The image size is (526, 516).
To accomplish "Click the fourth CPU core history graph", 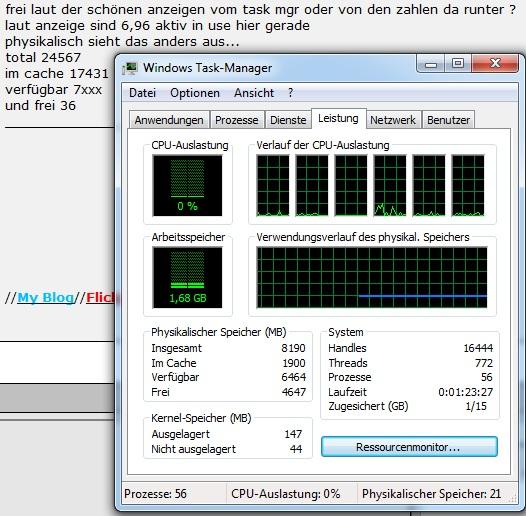I will pyautogui.click(x=390, y=186).
